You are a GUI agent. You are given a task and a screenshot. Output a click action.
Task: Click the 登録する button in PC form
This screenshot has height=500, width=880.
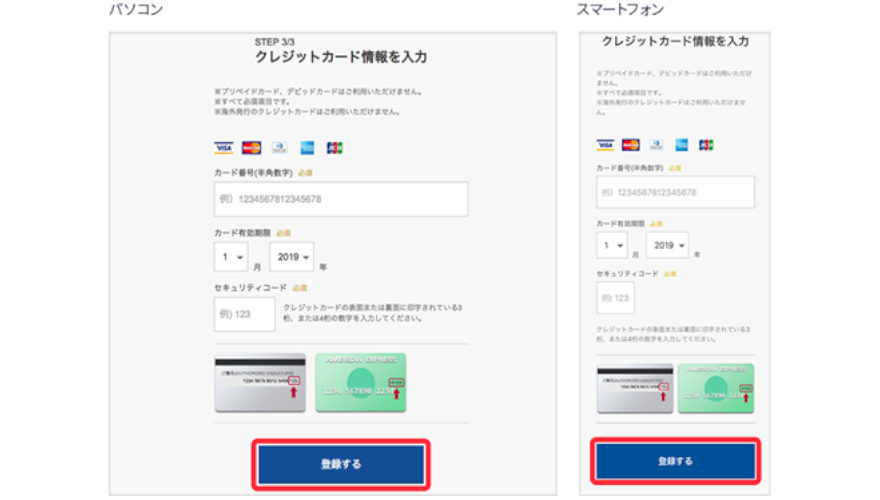click(341, 464)
